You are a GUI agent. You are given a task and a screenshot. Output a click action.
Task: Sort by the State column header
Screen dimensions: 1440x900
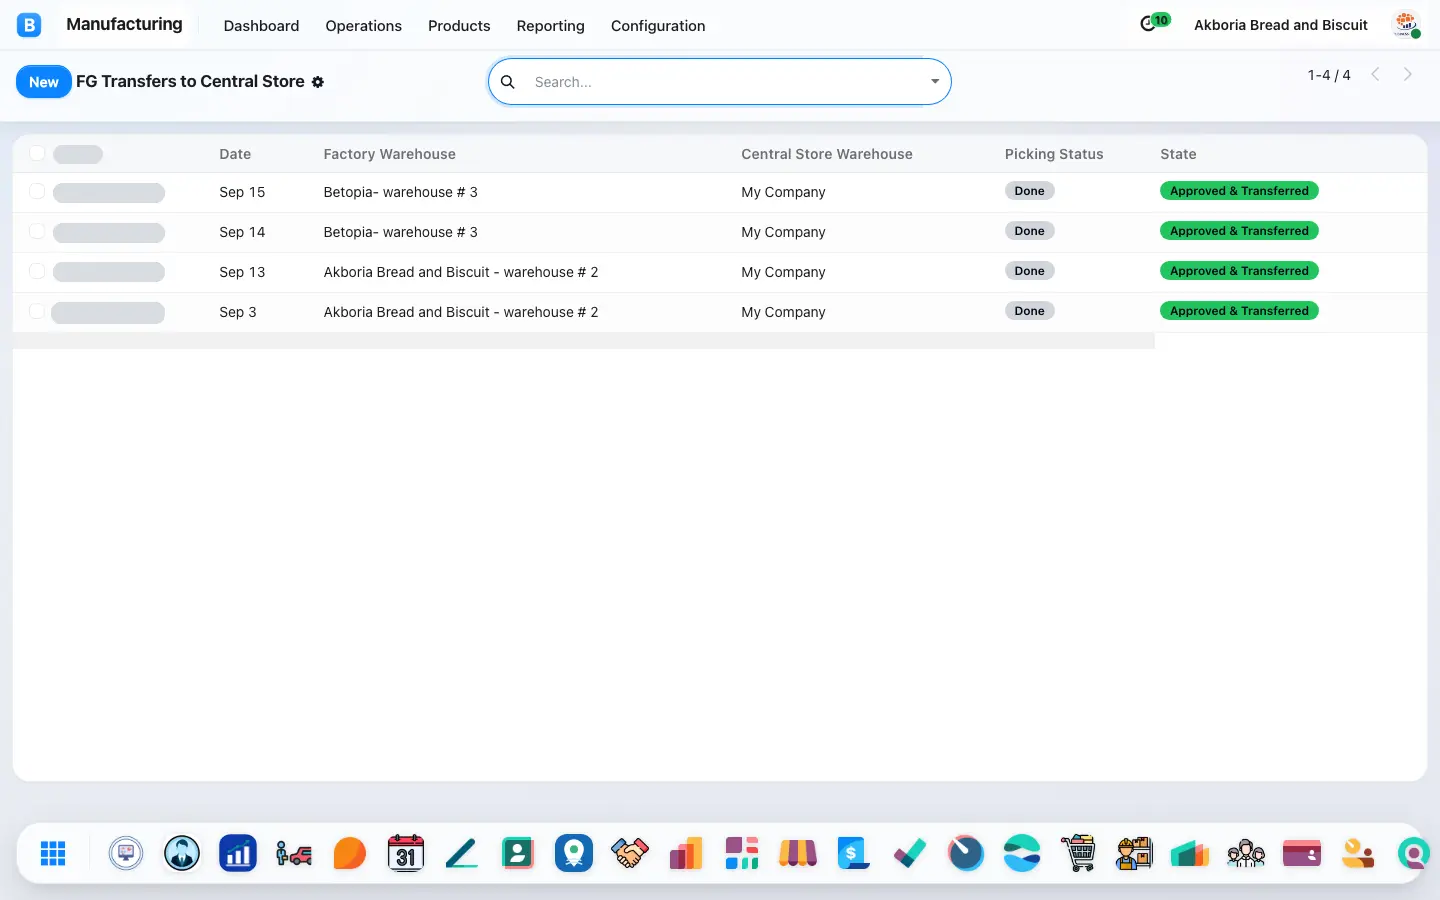tap(1178, 154)
